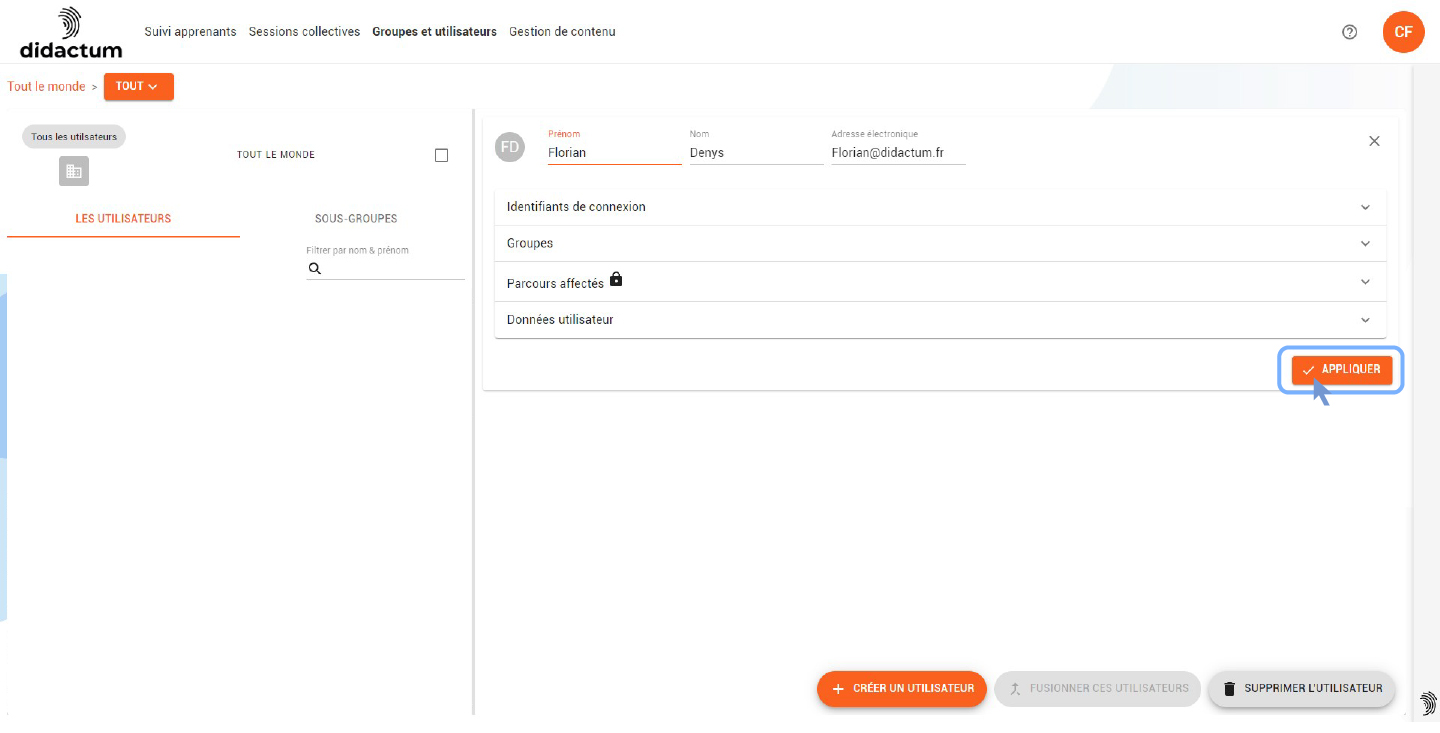Open the TOUT dropdown button
The height and width of the screenshot is (733, 1440).
click(138, 87)
